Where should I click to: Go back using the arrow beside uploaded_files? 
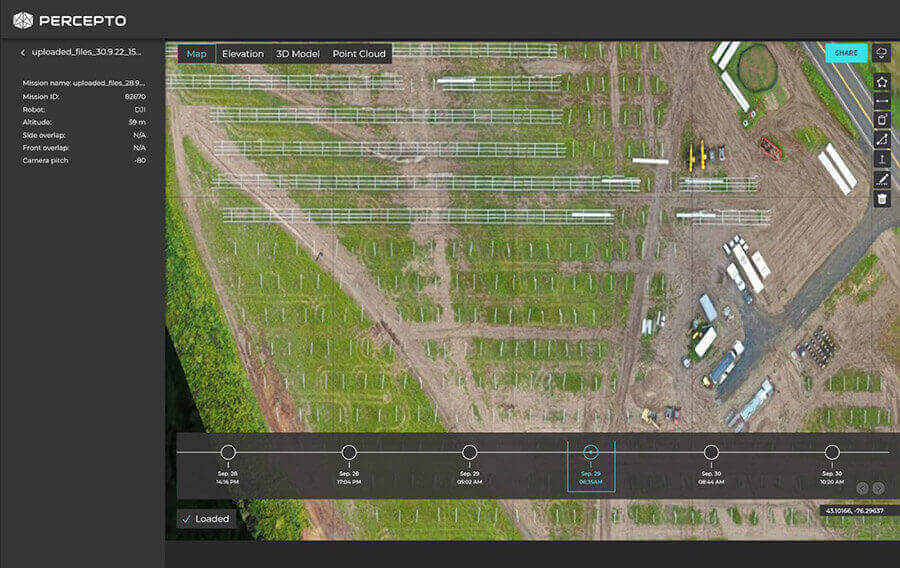[23, 52]
